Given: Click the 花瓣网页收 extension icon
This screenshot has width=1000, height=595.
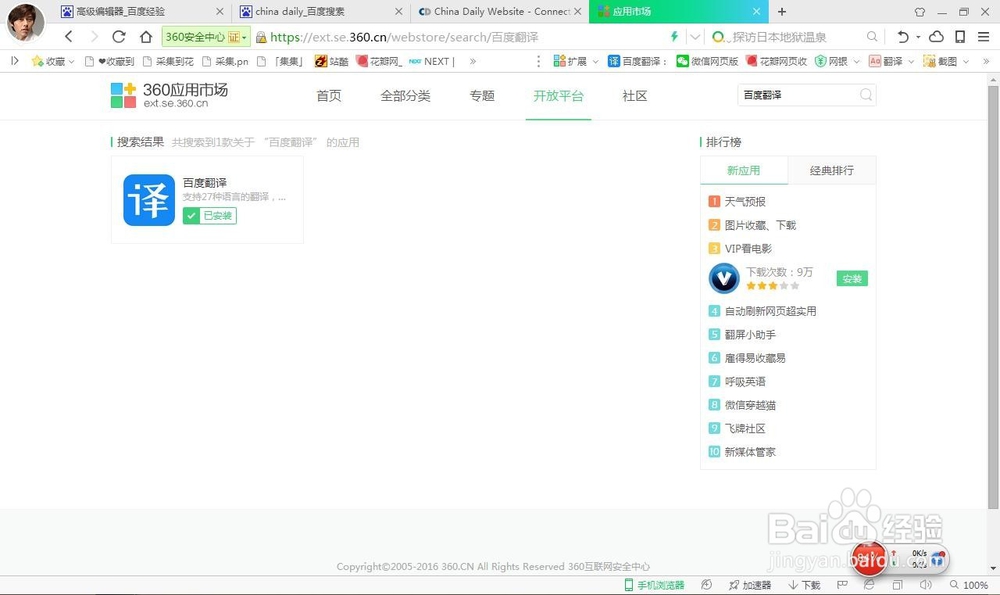Looking at the screenshot, I should (752, 61).
